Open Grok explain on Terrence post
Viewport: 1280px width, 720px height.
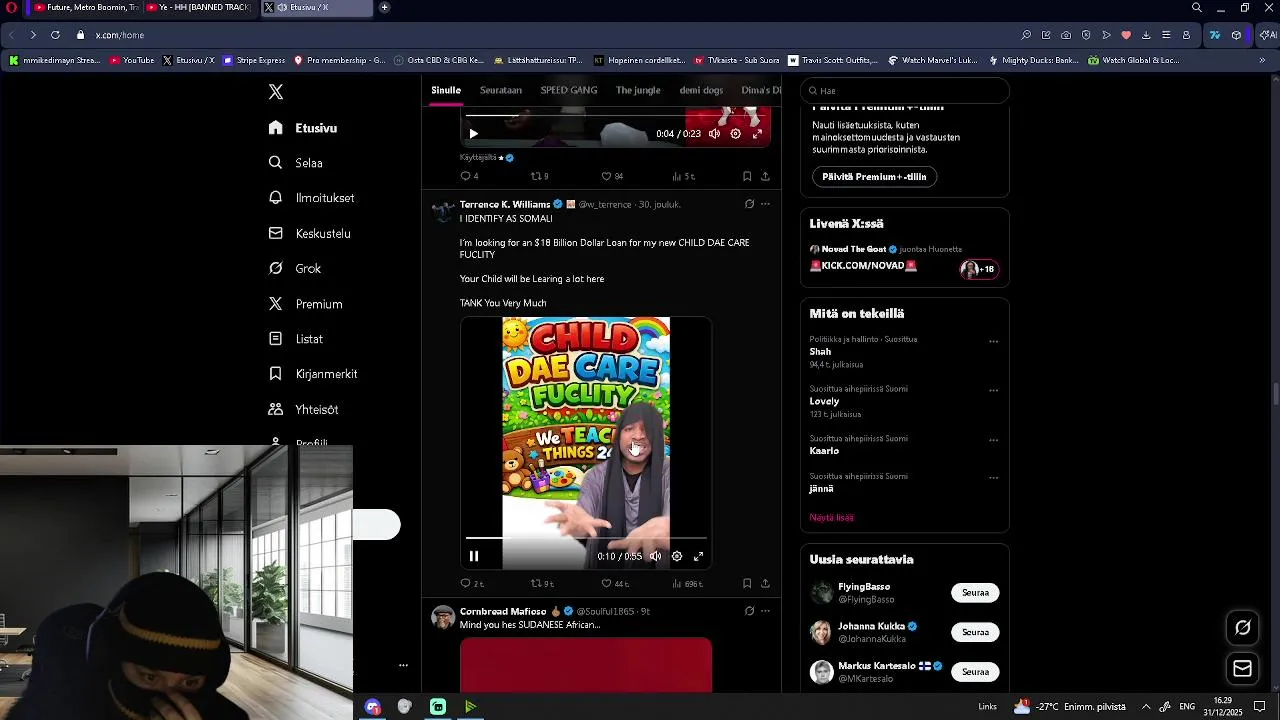tap(749, 204)
